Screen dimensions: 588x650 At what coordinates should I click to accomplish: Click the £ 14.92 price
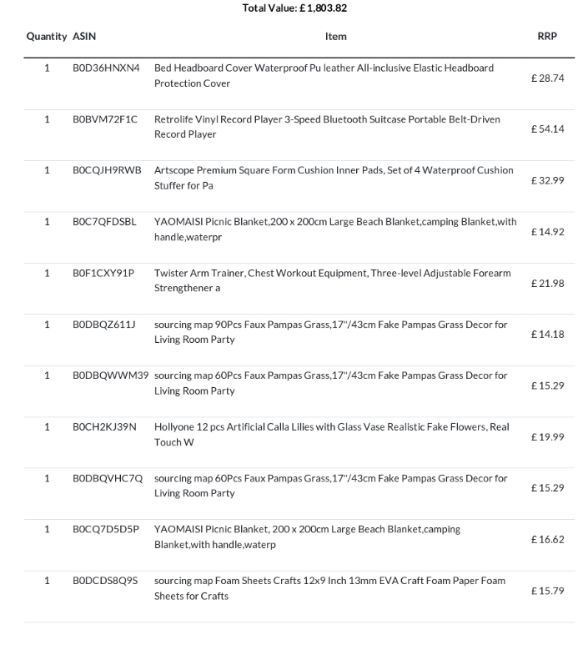pos(548,232)
